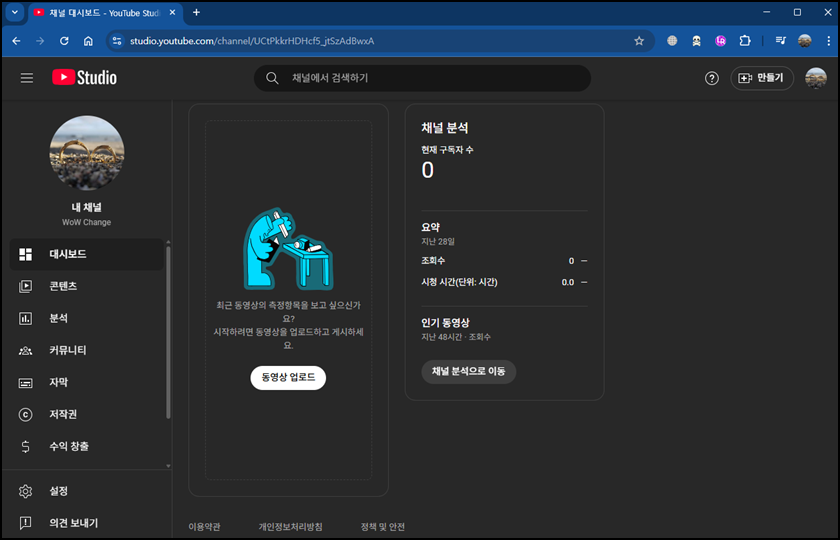Click the sidebar scroll down arrow
The height and width of the screenshot is (540, 840).
click(168, 466)
